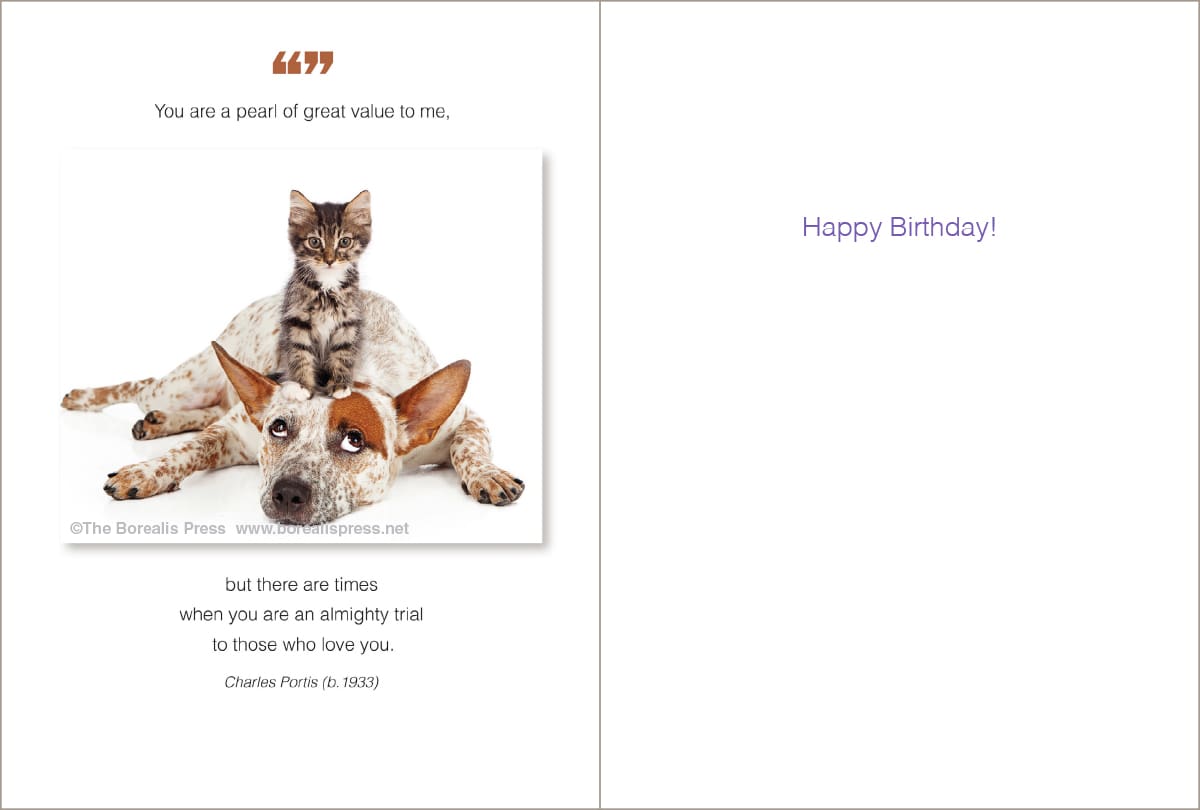Click the 'but there are times' line

coord(302,584)
